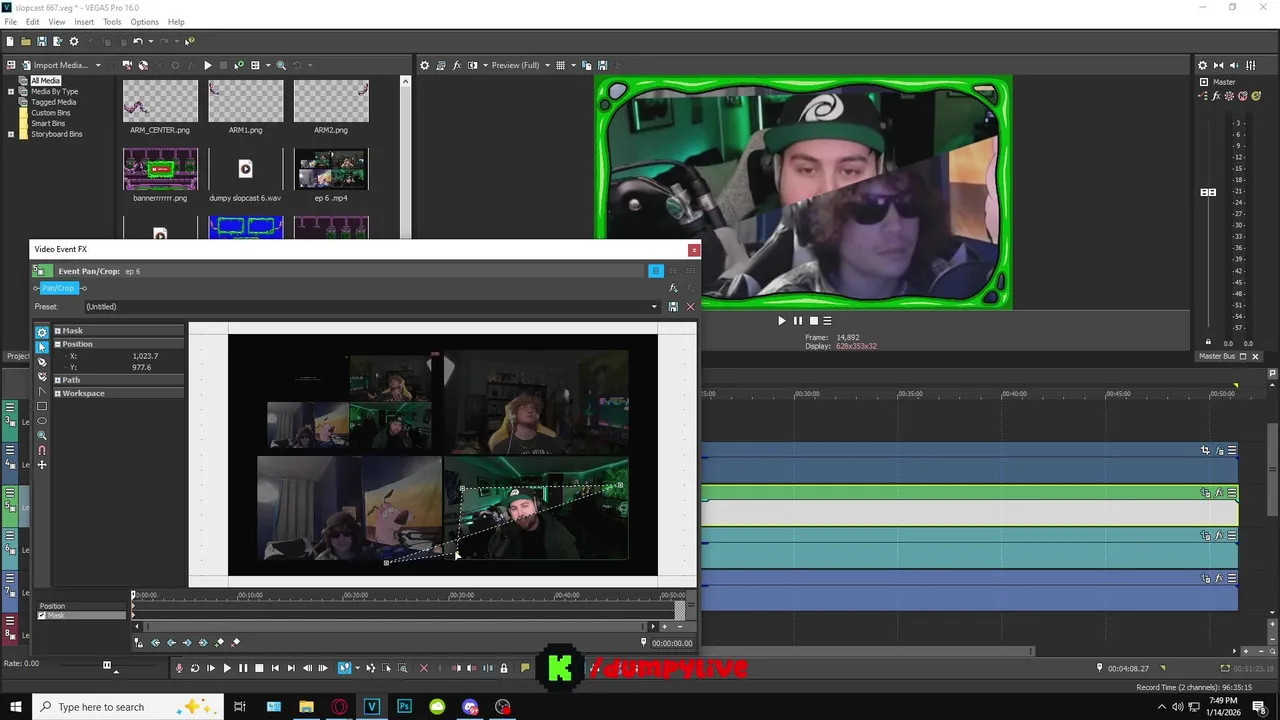Screen dimensions: 1280x720
Task: Toggle Enable Snapping magnet in Pan/Crop
Action: coord(41,450)
